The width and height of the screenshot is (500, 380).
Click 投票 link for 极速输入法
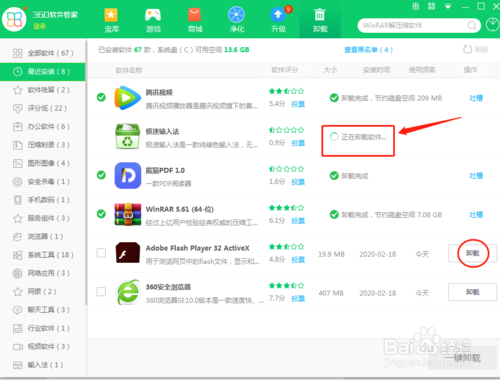pos(298,143)
